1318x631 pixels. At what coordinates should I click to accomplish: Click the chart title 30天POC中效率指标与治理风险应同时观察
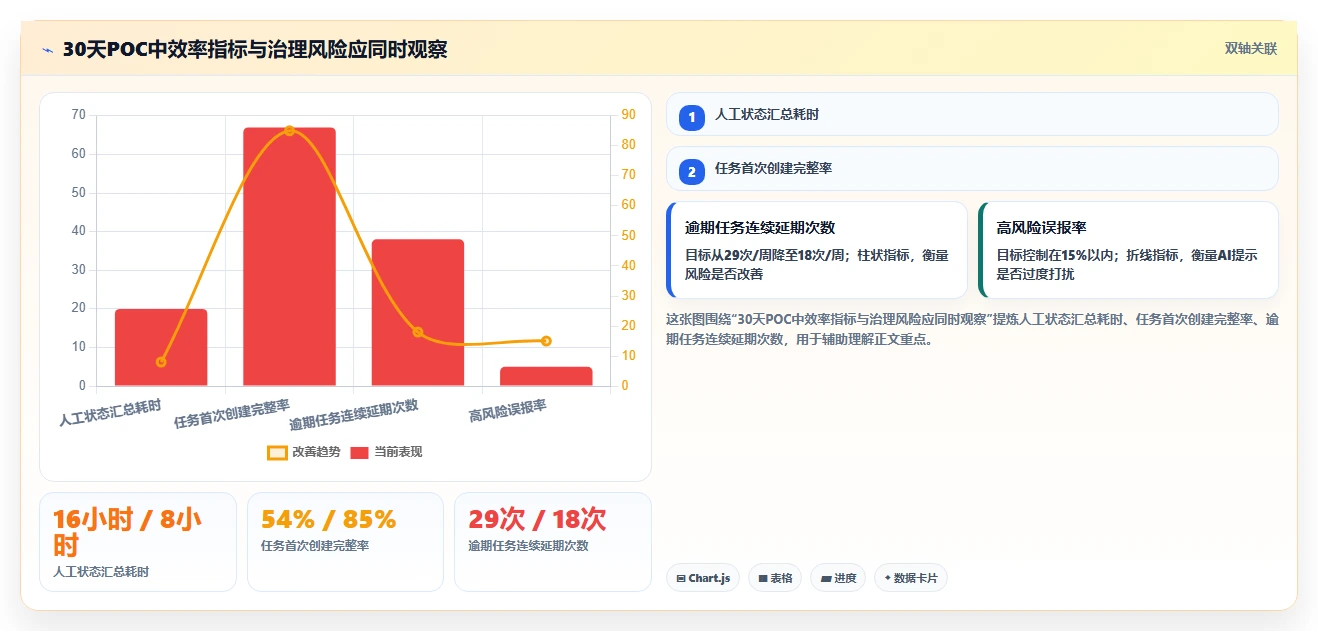255,49
